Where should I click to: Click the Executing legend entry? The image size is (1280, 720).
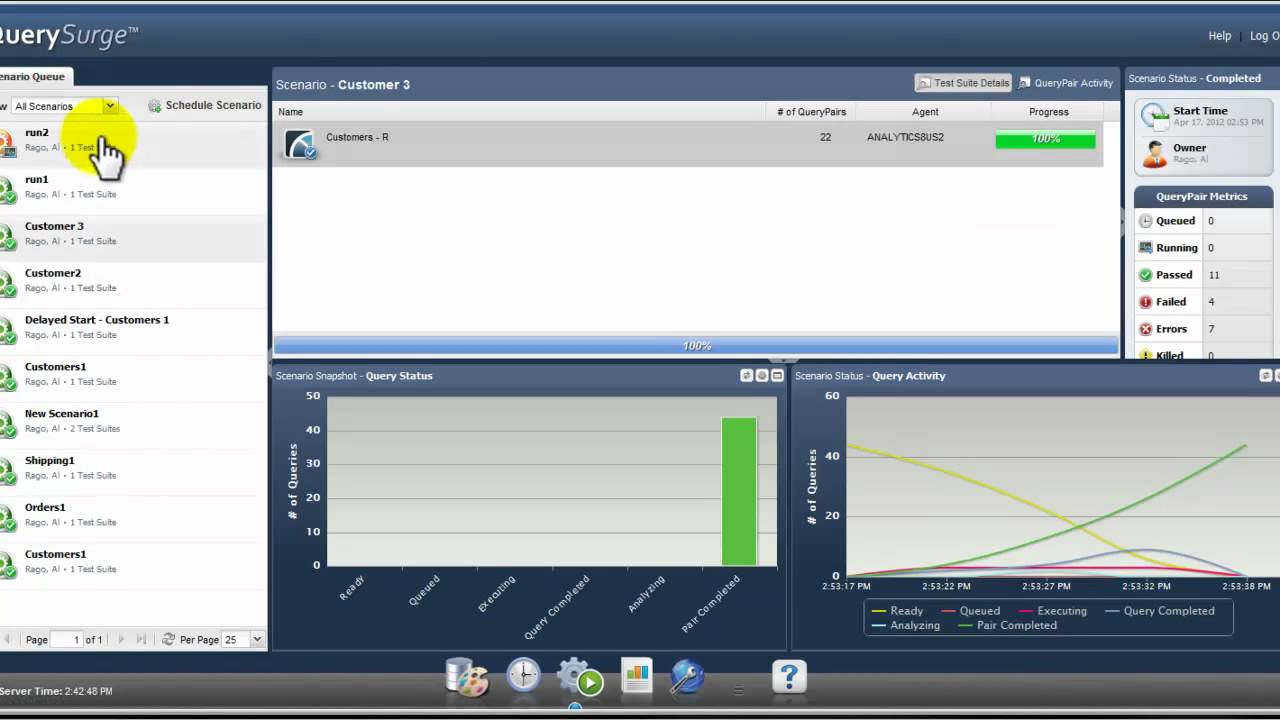tap(1052, 611)
